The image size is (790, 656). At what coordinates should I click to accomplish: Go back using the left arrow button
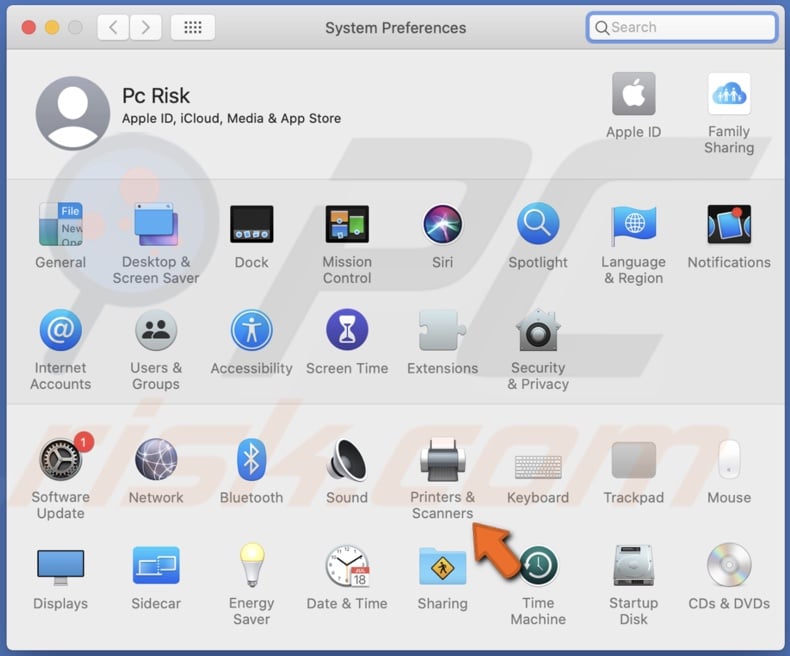pos(113,28)
